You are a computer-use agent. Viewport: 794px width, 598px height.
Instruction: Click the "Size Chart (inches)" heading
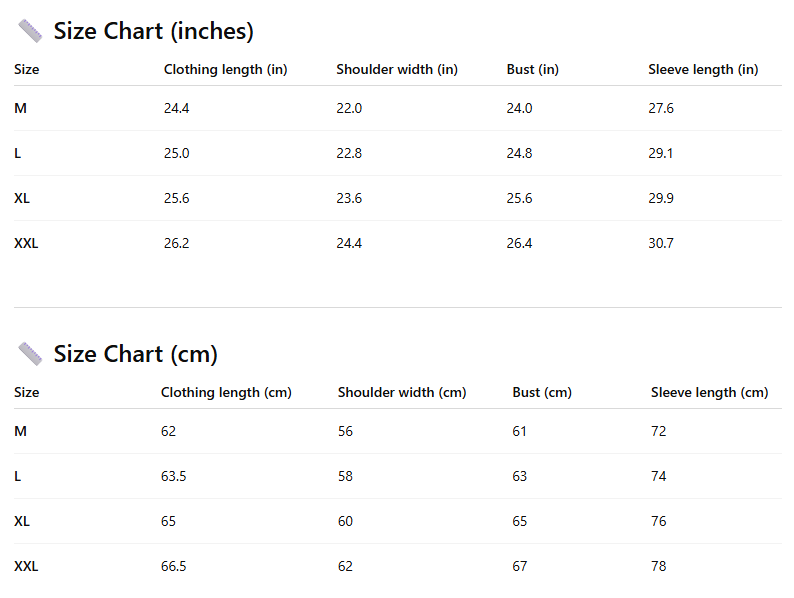pos(153,31)
